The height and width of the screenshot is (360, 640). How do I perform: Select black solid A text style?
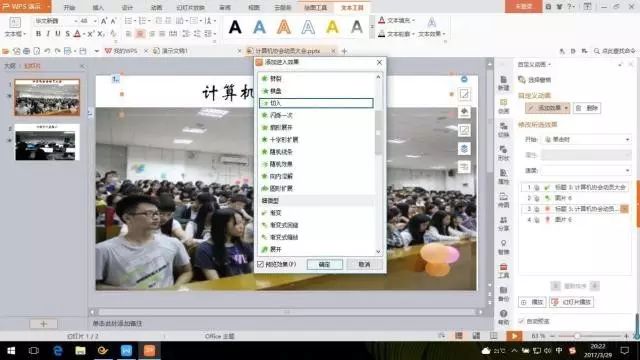[235, 27]
